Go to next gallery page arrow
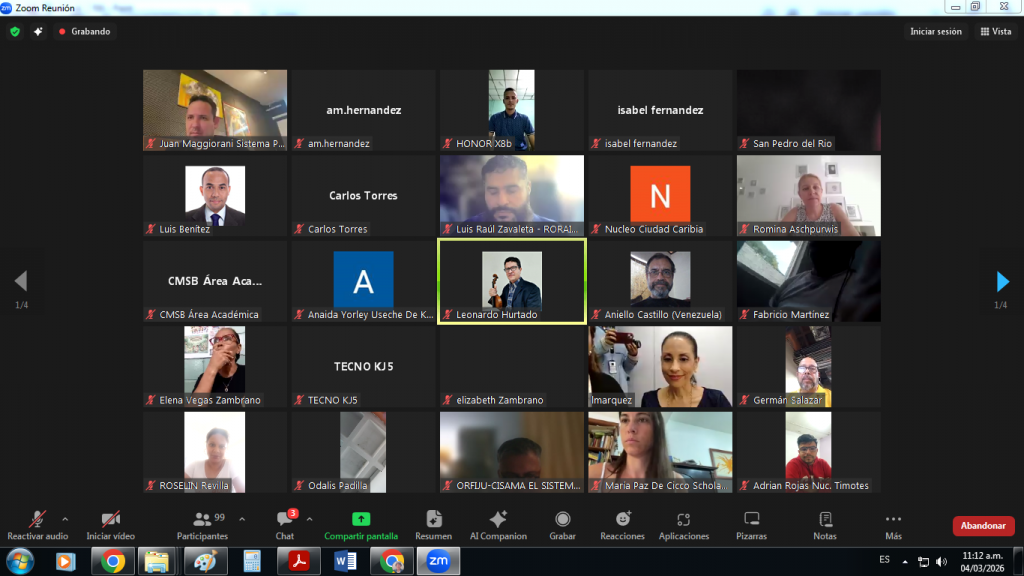Viewport: 1024px width, 576px height. [1002, 282]
